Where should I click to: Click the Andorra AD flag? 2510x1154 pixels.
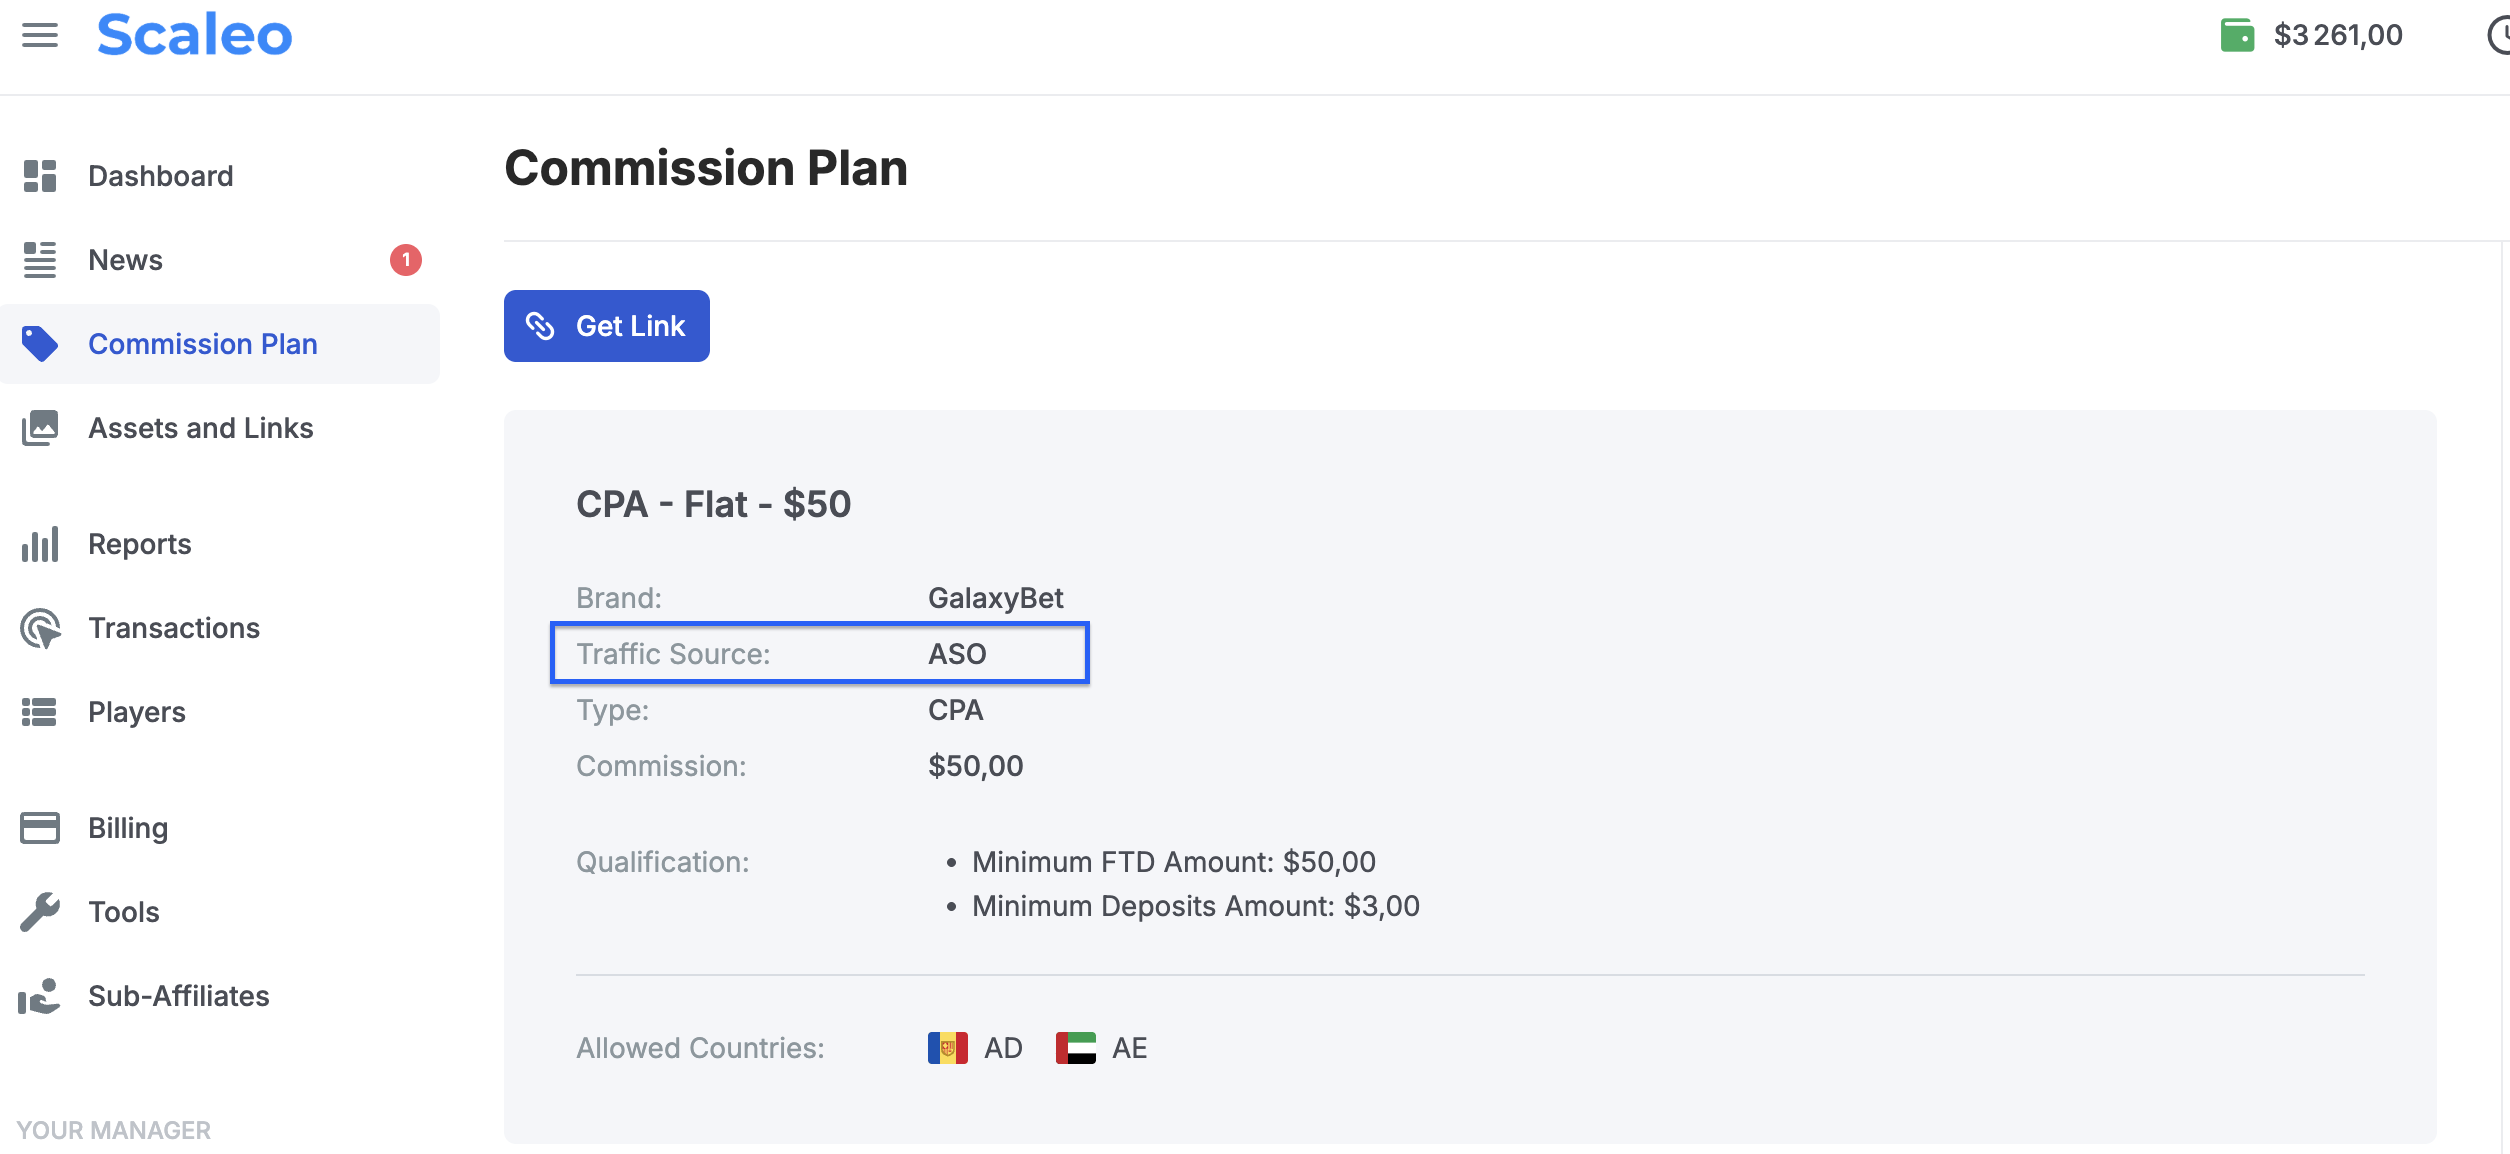[948, 1048]
